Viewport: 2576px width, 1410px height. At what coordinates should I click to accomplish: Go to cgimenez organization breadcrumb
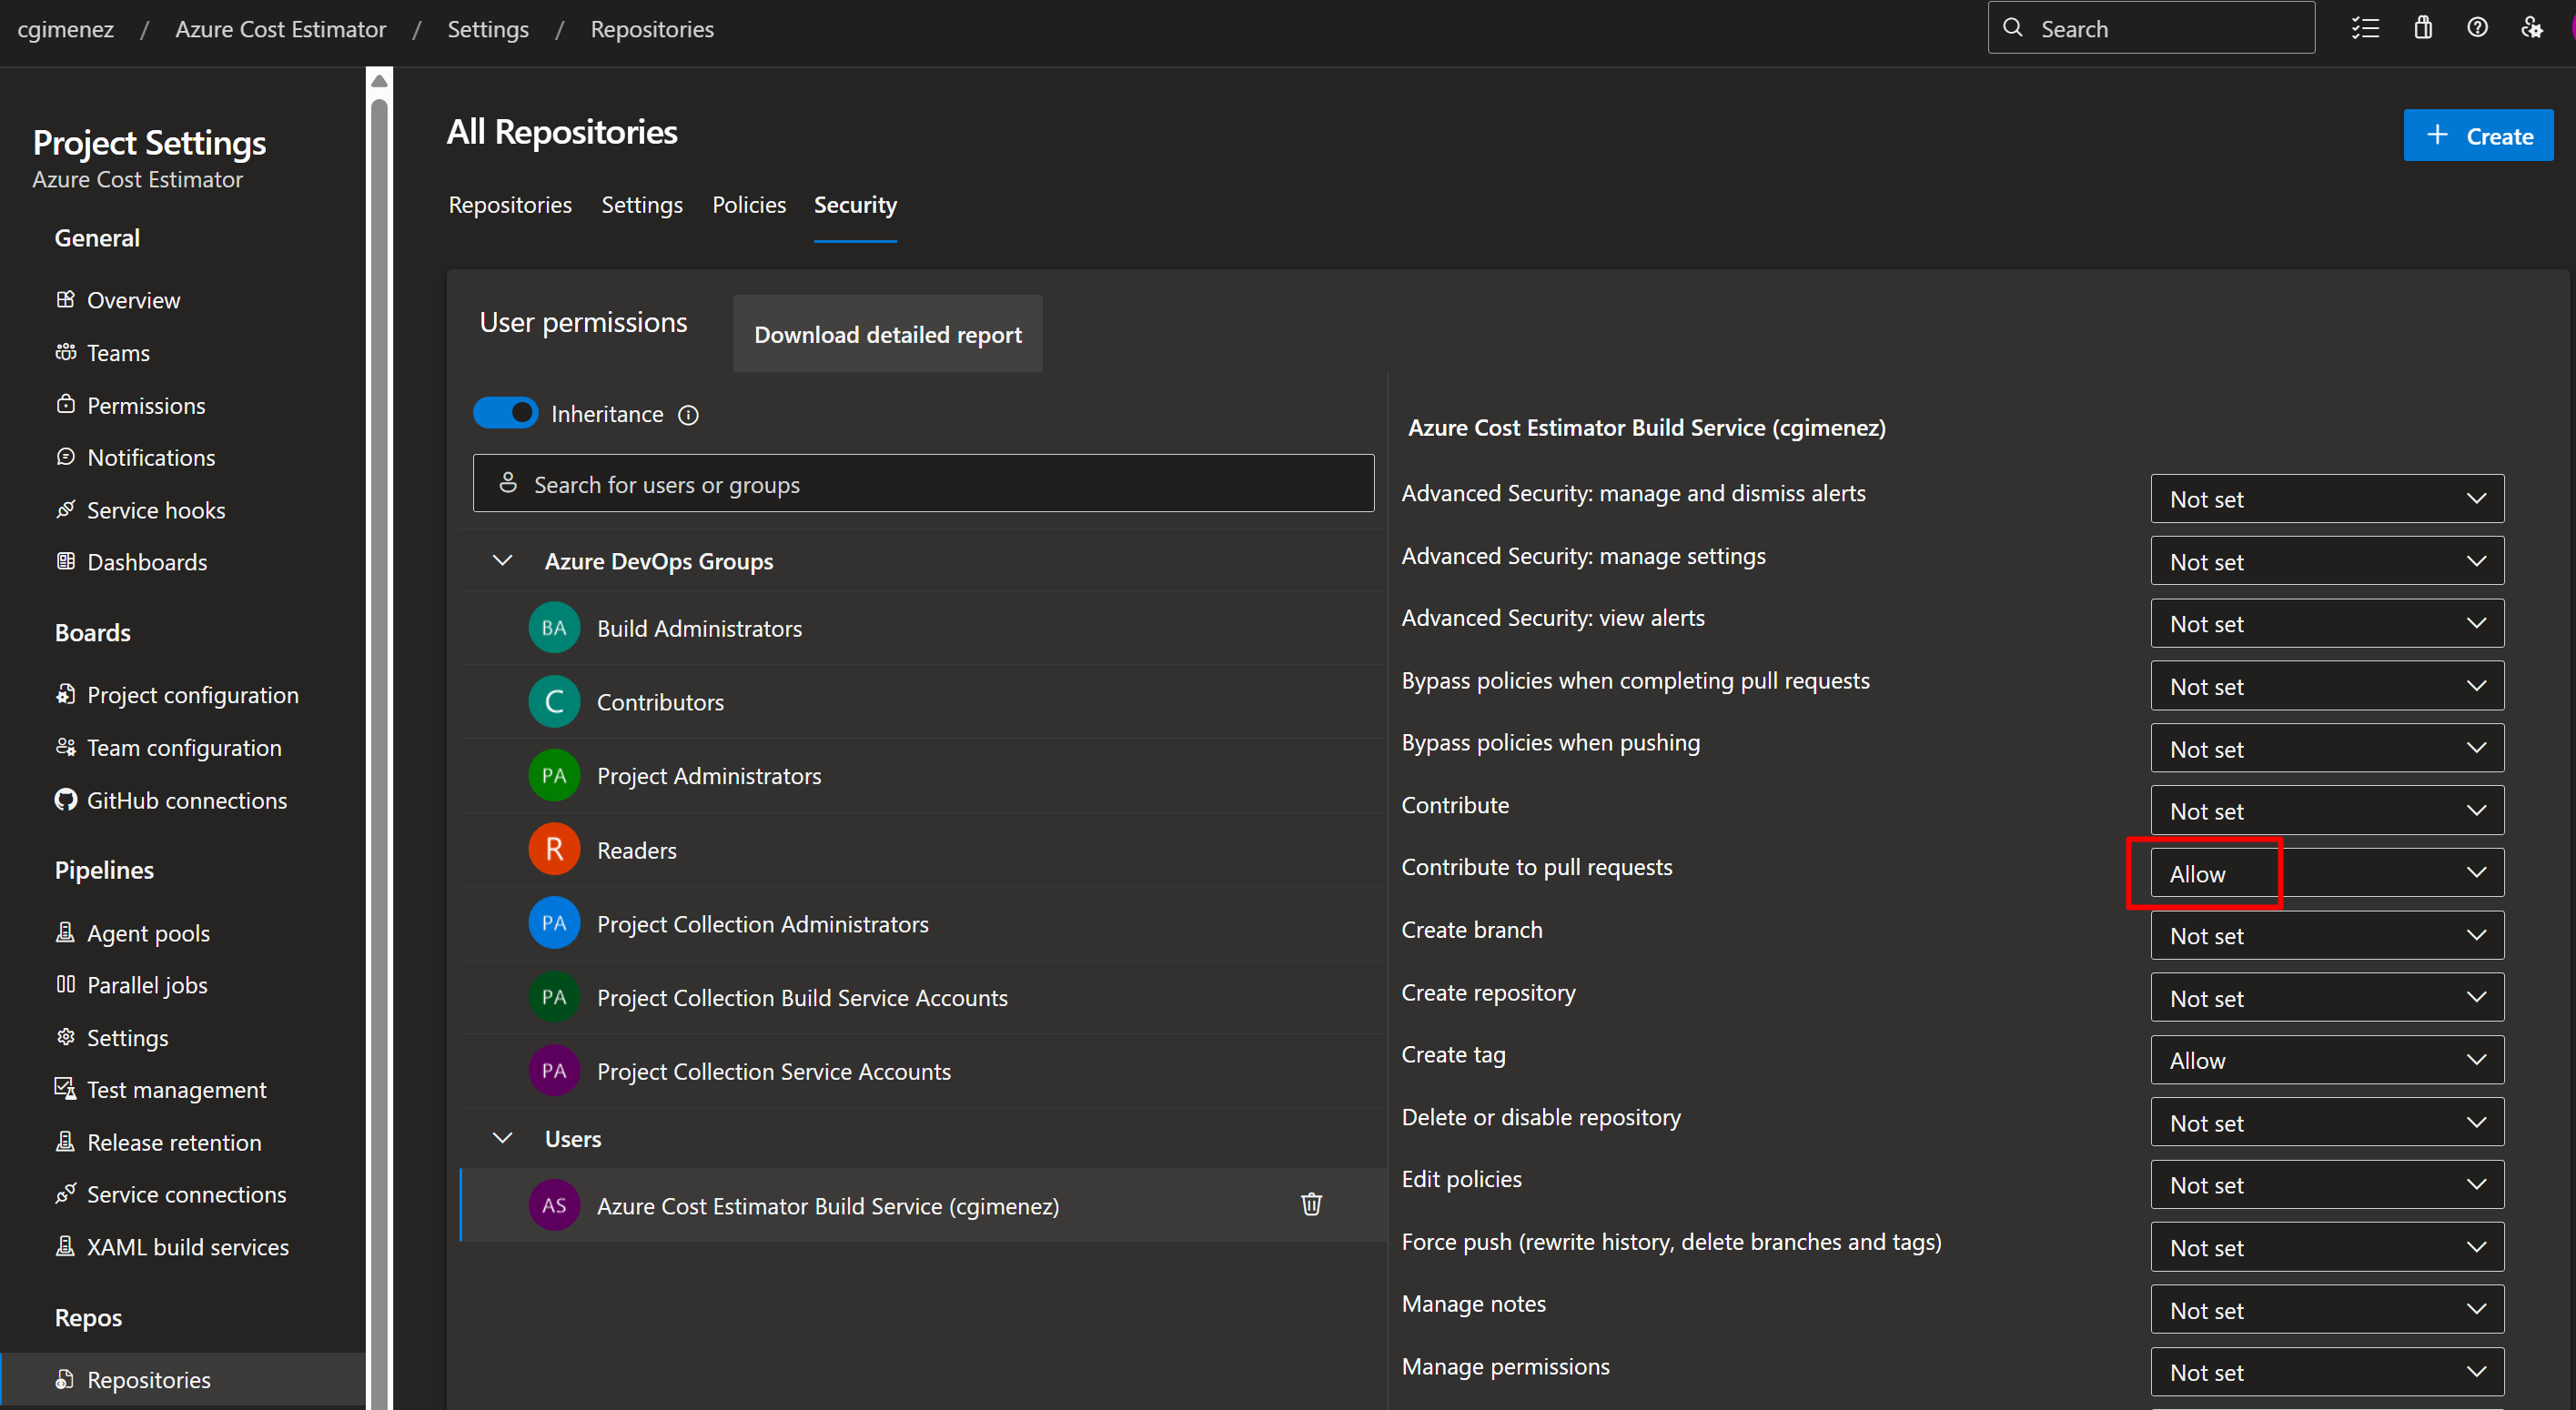(x=66, y=29)
